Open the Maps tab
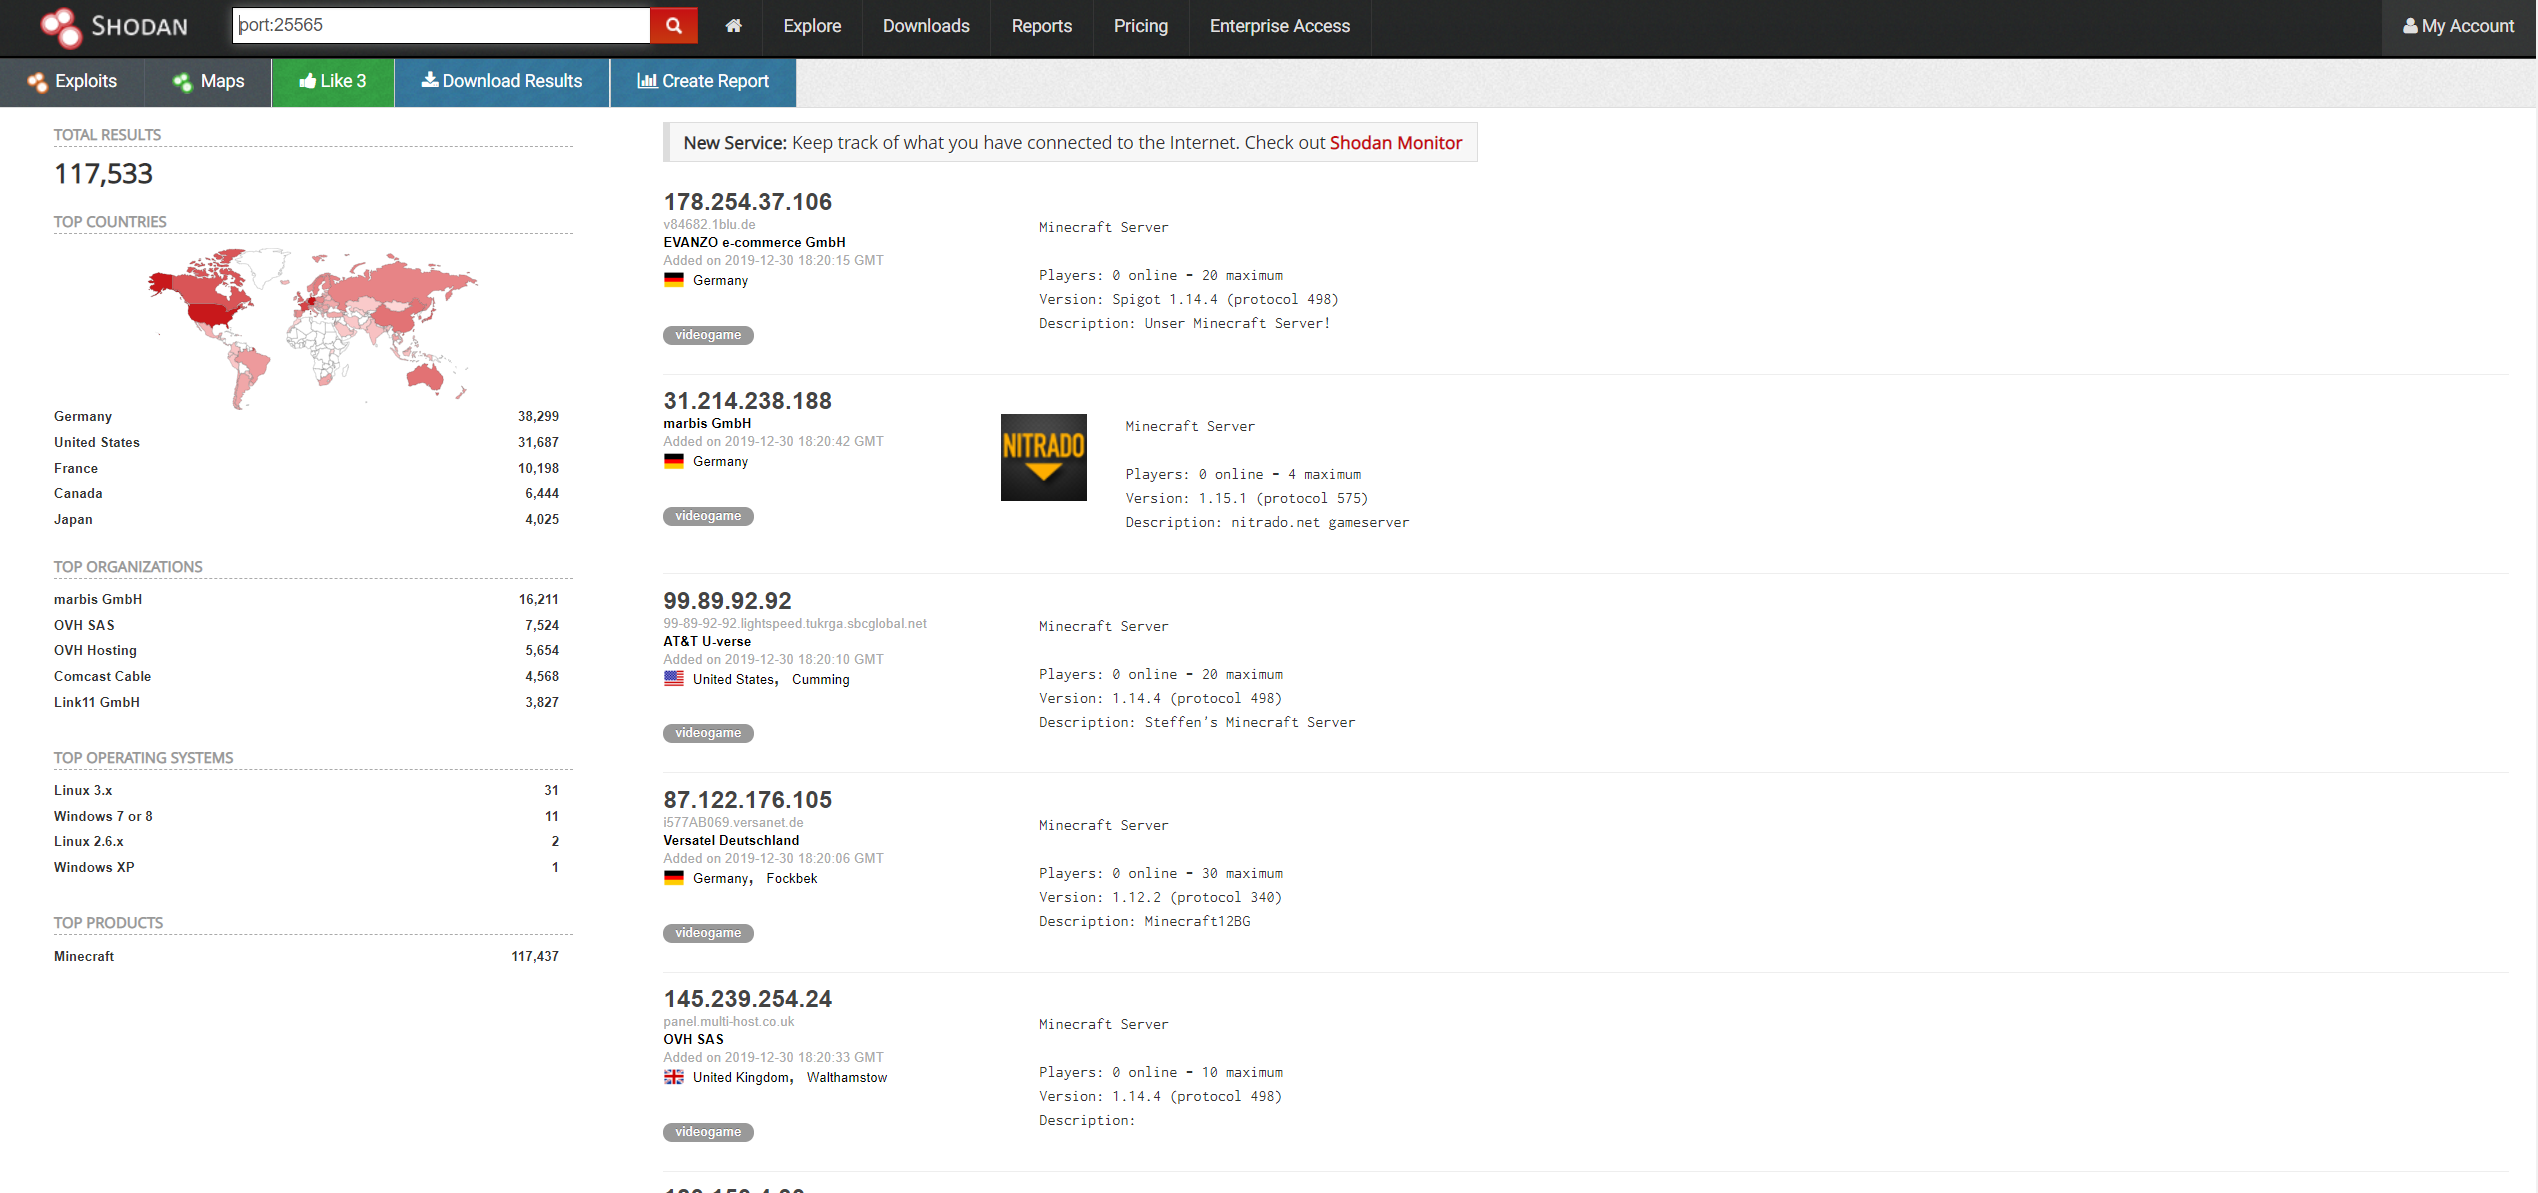The width and height of the screenshot is (2538, 1193). [x=208, y=82]
